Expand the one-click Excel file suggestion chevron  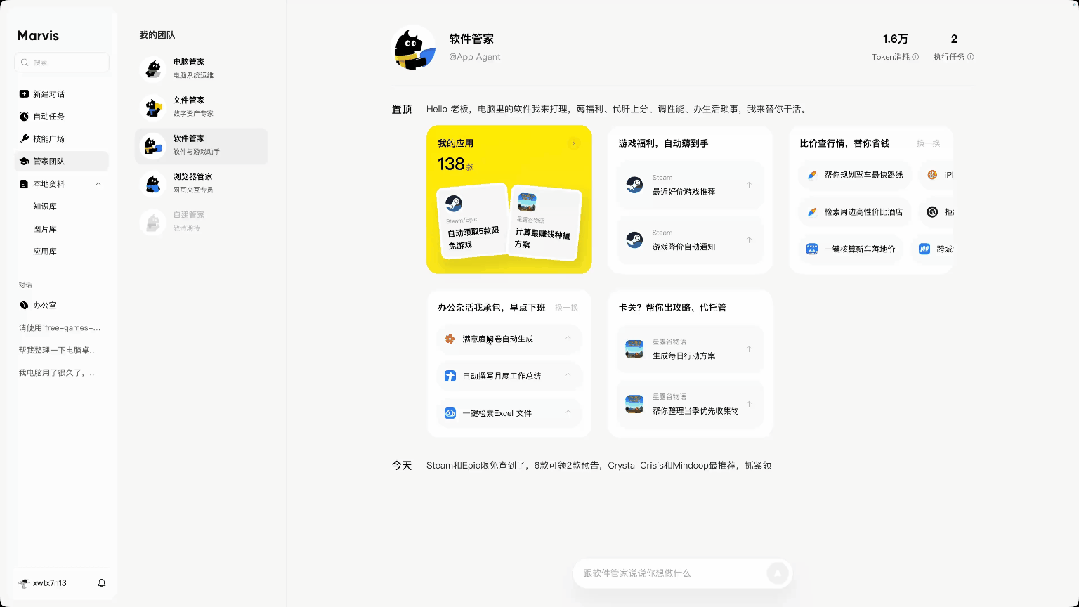point(568,413)
